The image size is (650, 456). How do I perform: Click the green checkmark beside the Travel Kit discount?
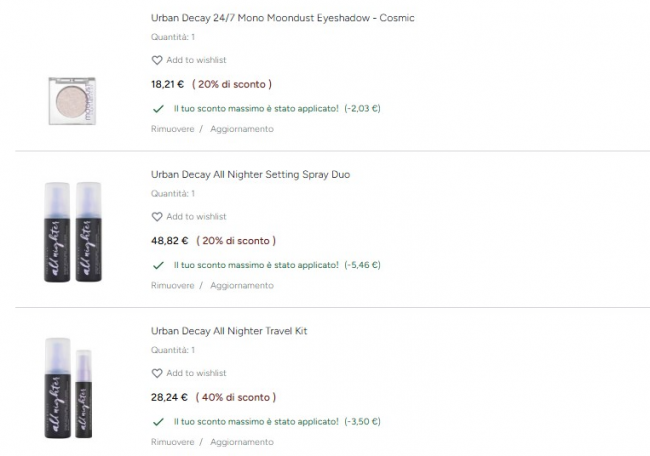(158, 422)
